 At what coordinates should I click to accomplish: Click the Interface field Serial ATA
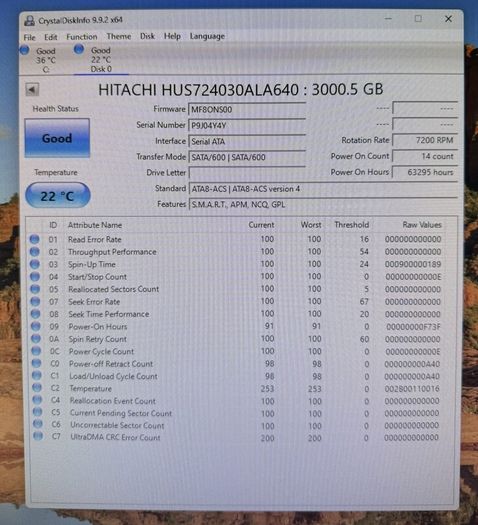click(x=247, y=141)
